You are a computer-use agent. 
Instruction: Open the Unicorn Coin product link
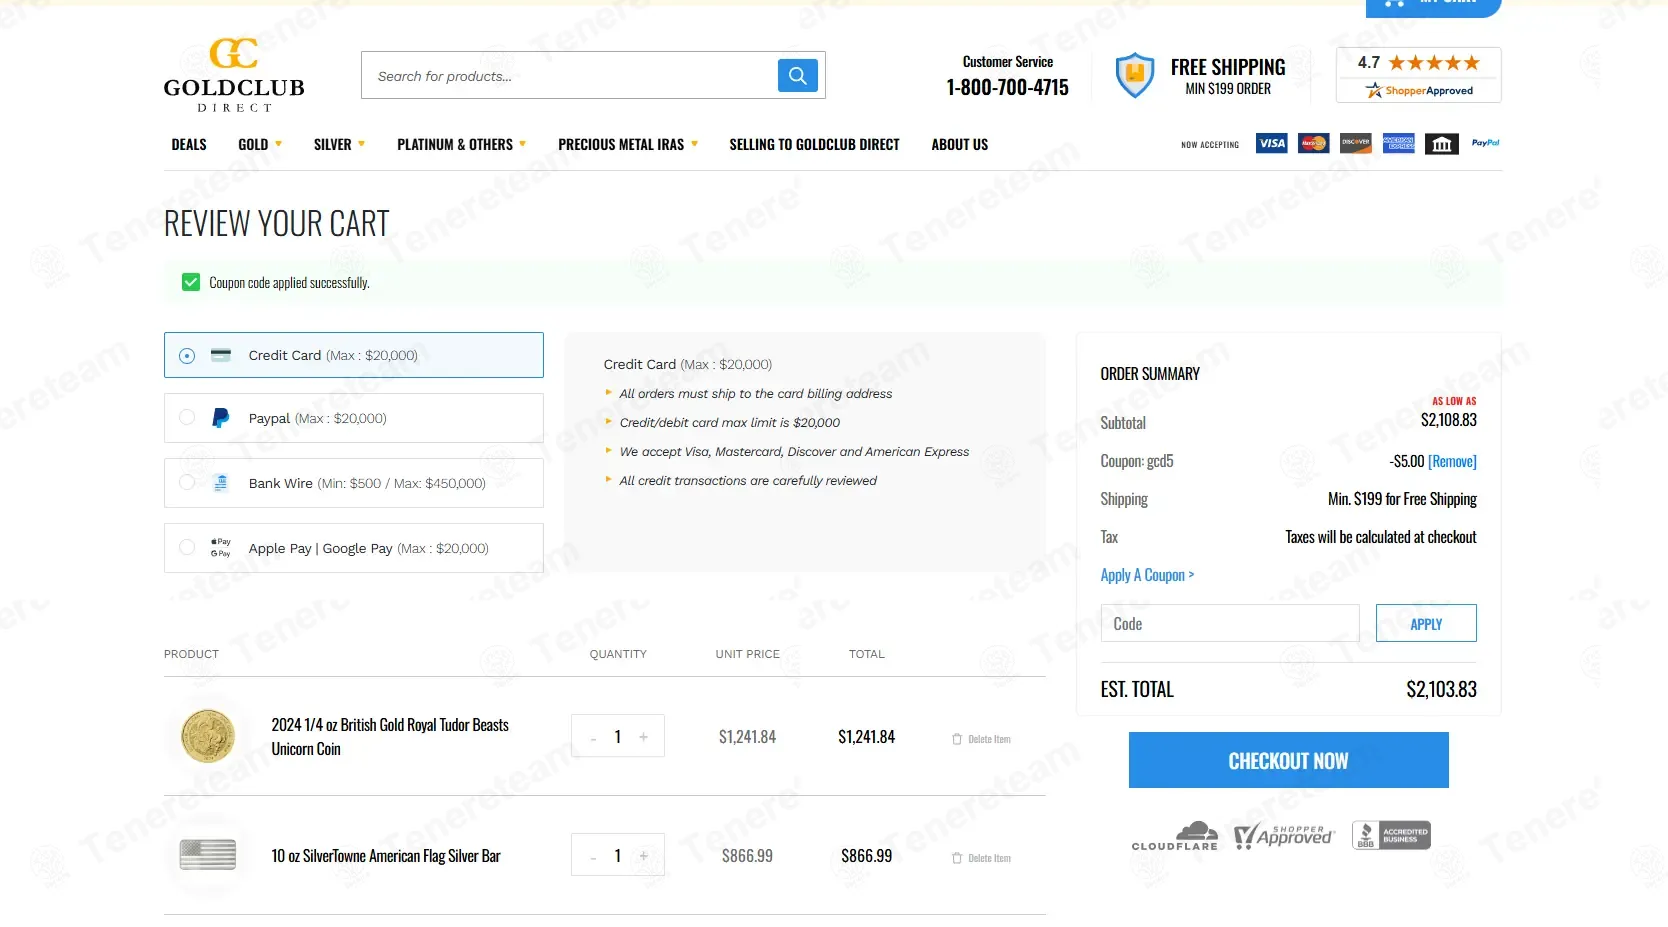[390, 737]
